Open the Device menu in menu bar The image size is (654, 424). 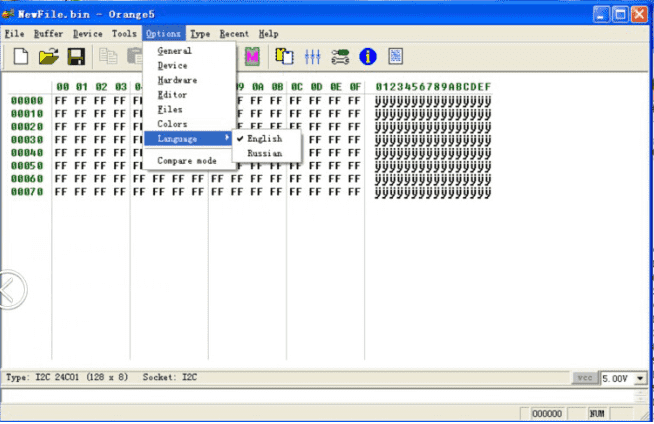point(88,34)
